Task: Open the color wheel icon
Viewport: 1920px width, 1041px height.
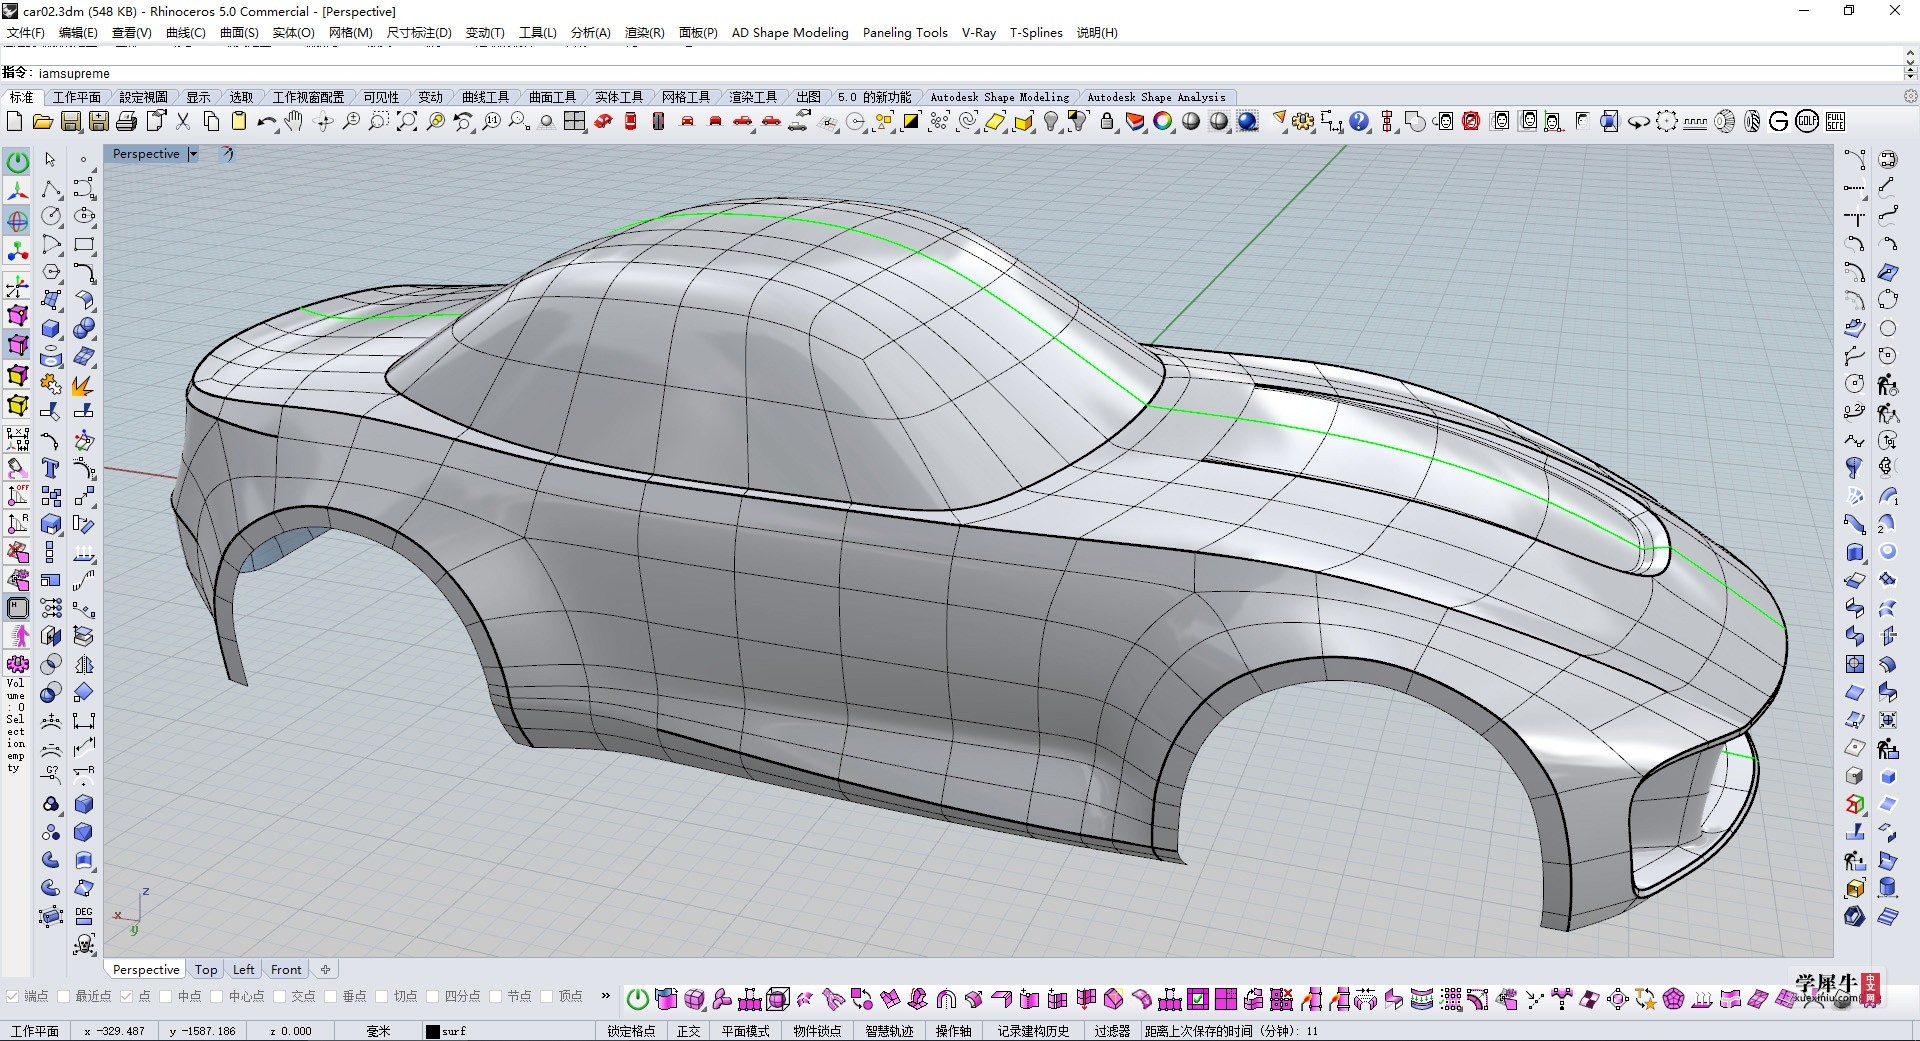Action: pyautogui.click(x=1163, y=122)
